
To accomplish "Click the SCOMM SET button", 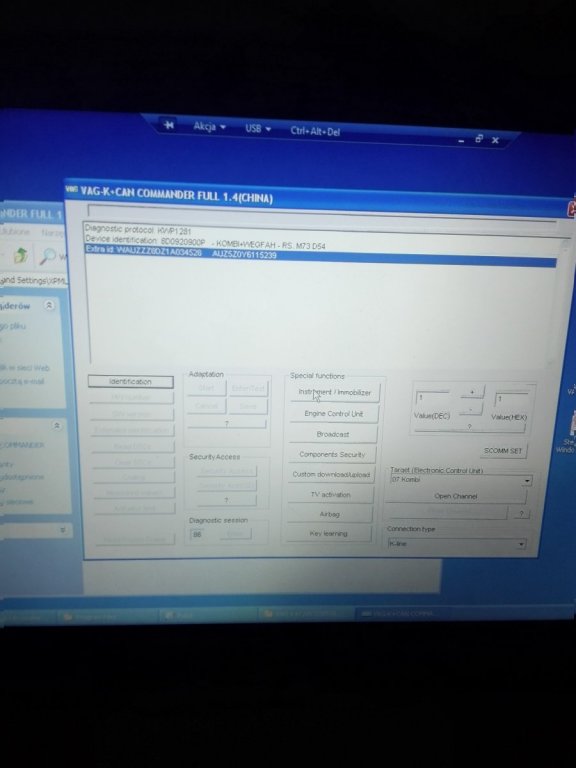I will coord(503,451).
